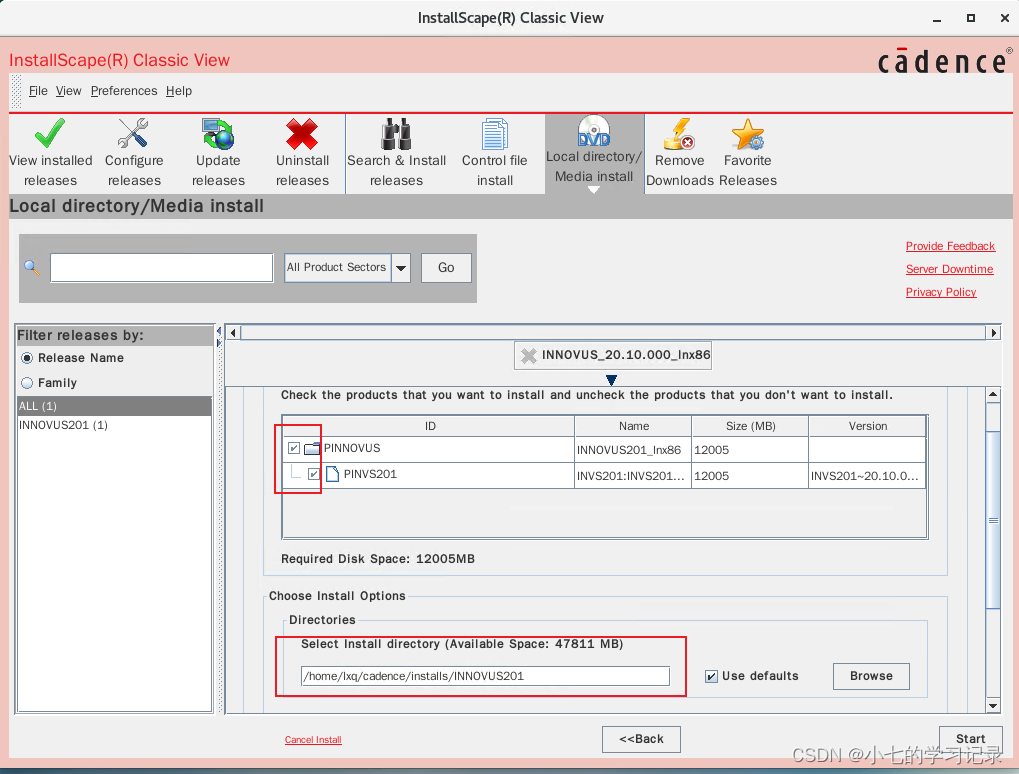Open the Help menu
The image size is (1019, 774).
pos(179,91)
